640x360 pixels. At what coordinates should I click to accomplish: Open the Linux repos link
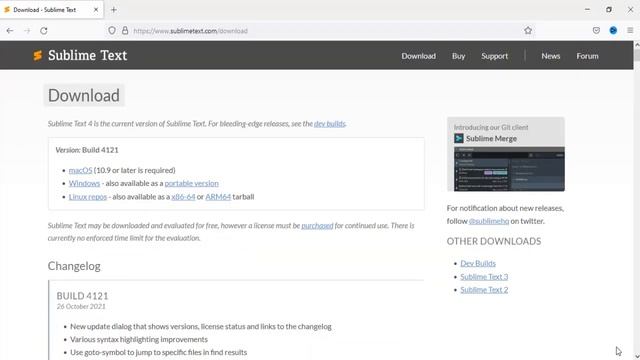coord(88,197)
